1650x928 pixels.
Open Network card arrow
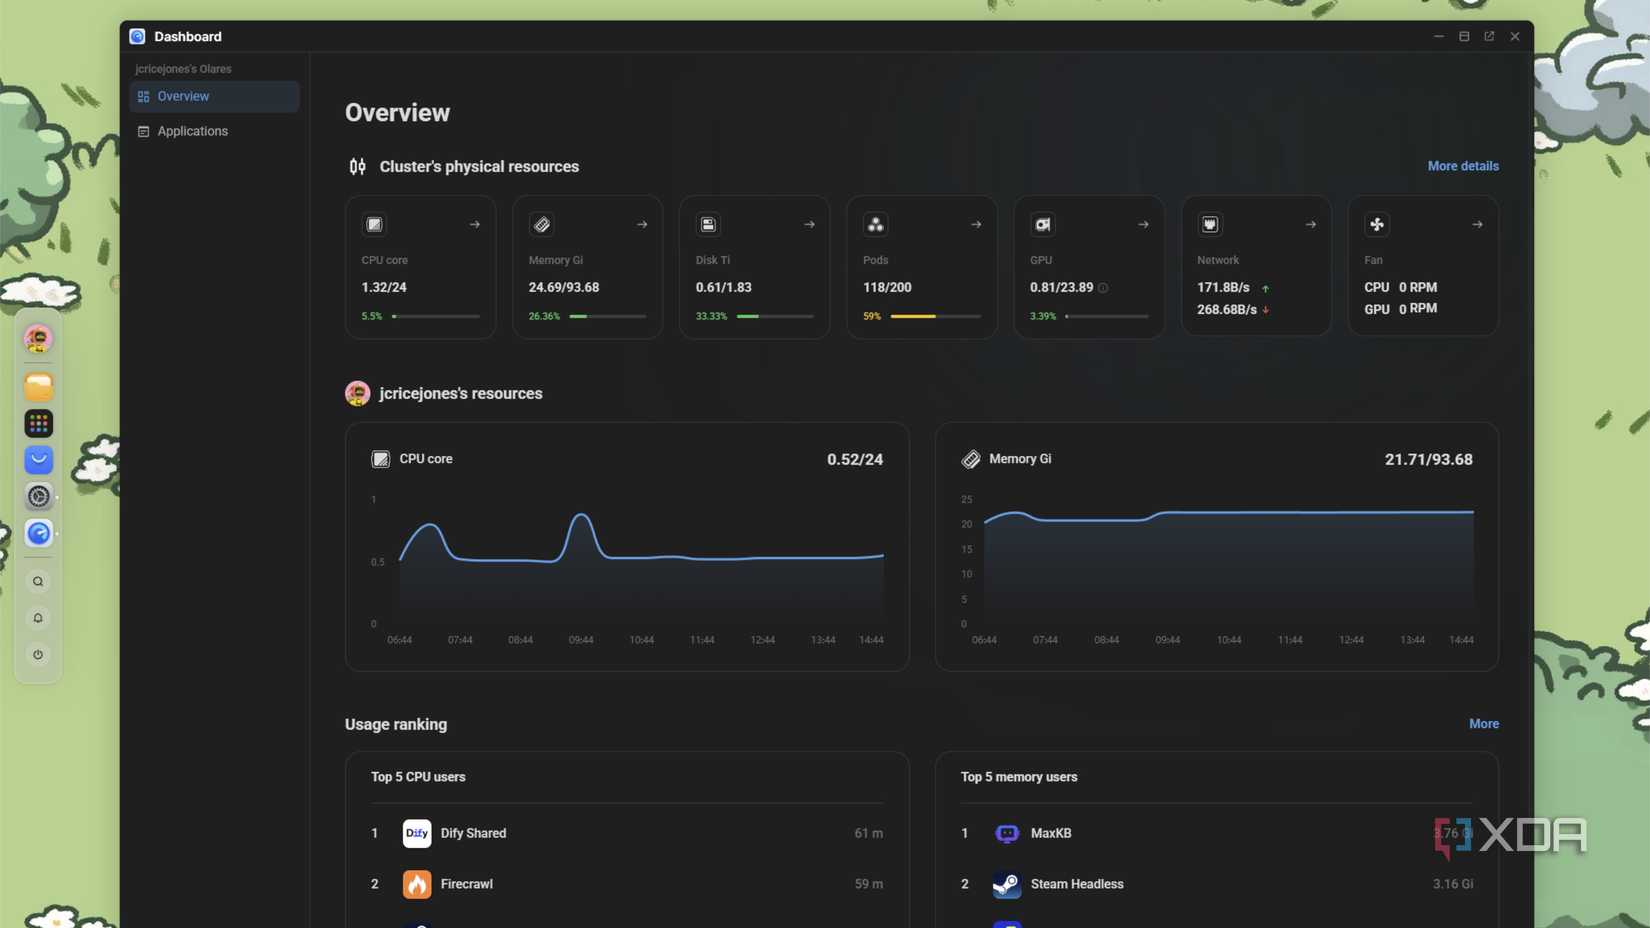[x=1311, y=225]
